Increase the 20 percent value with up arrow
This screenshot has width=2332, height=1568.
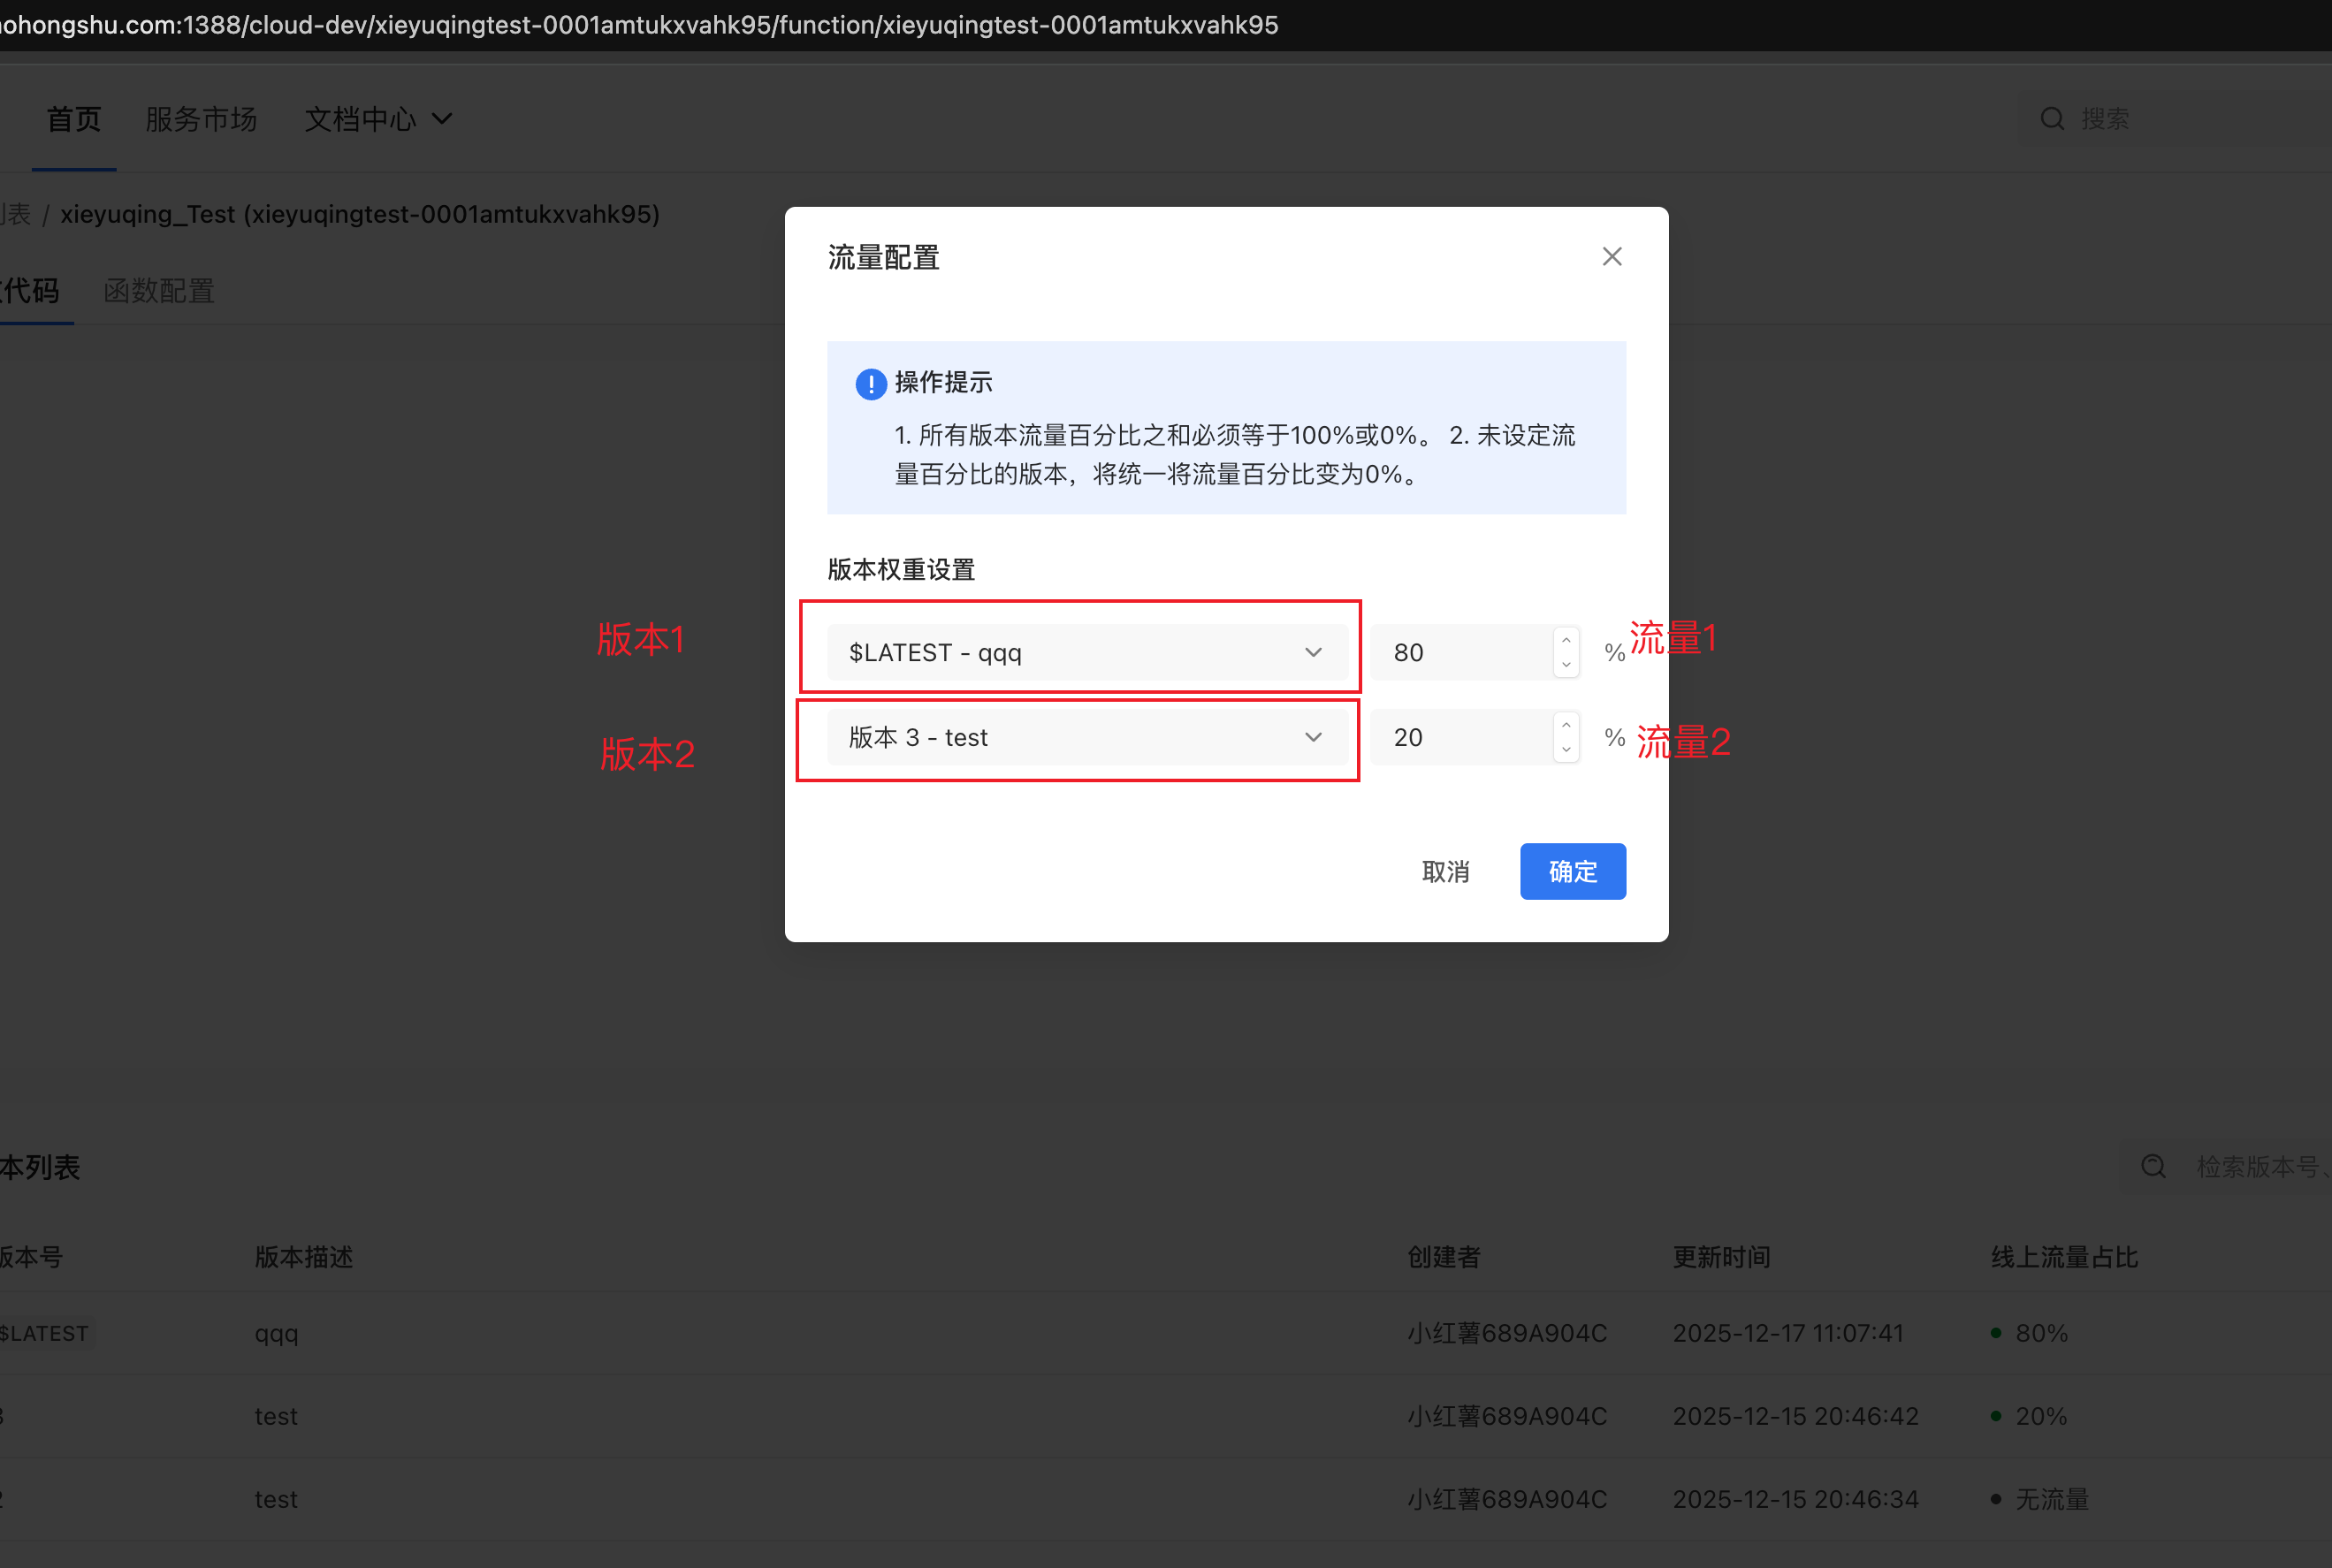pyautogui.click(x=1566, y=725)
